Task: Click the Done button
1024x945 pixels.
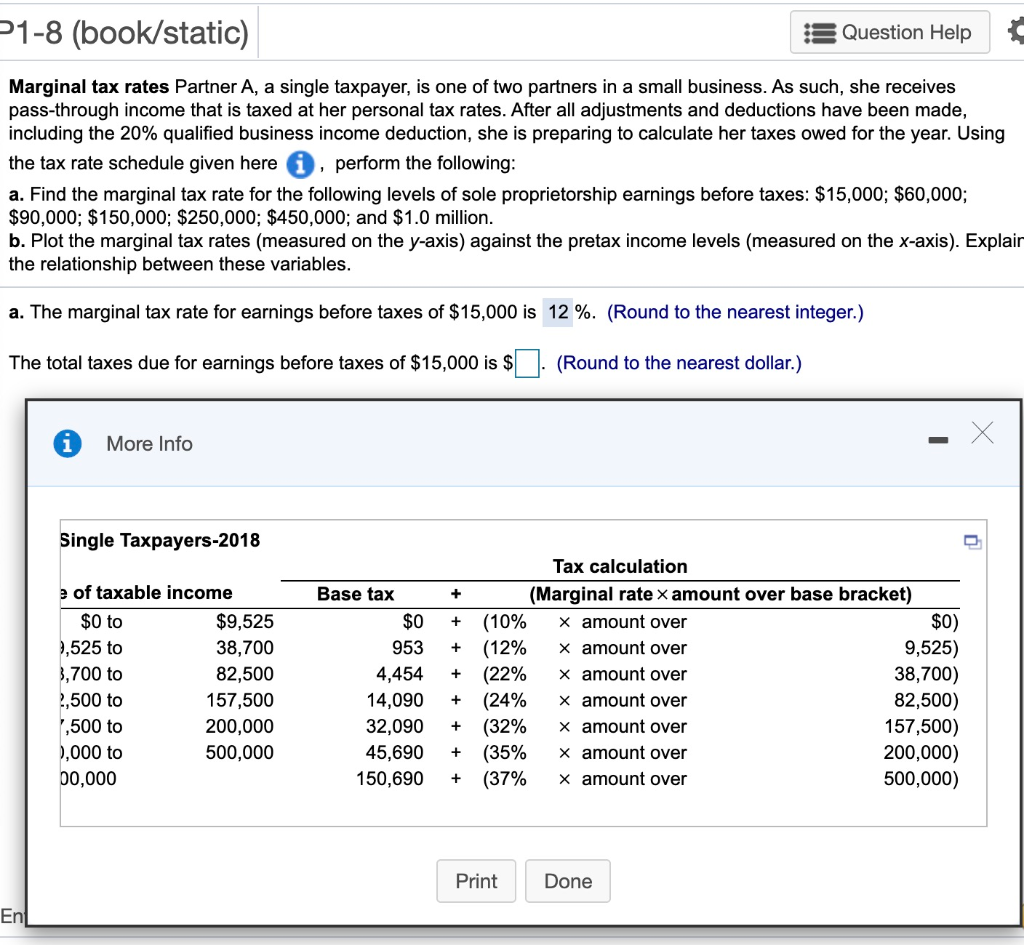Action: pyautogui.click(x=568, y=881)
